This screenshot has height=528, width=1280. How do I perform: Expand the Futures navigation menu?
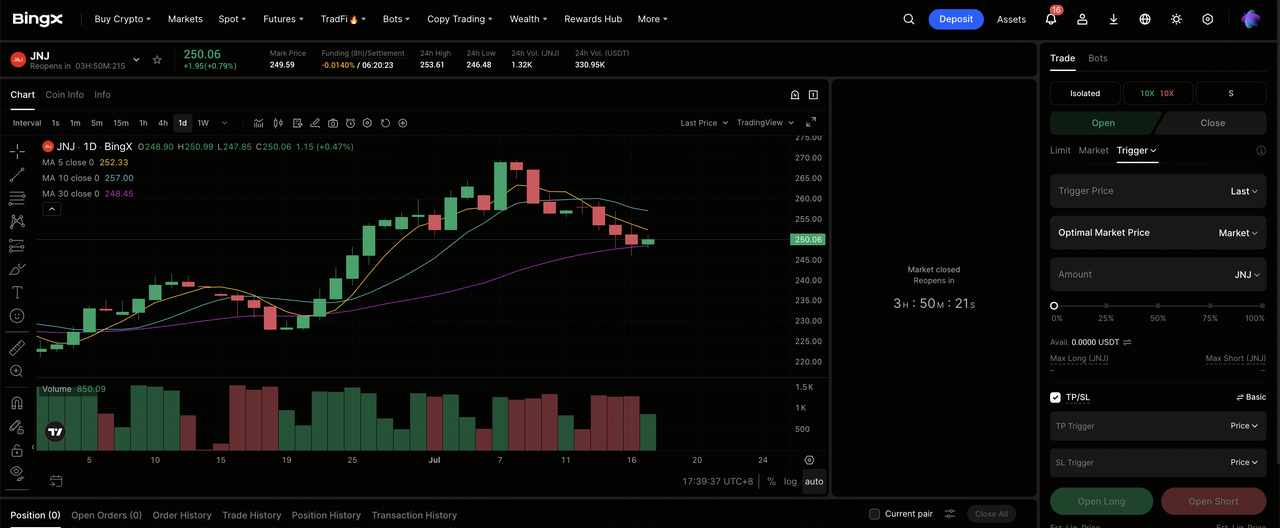coord(284,19)
